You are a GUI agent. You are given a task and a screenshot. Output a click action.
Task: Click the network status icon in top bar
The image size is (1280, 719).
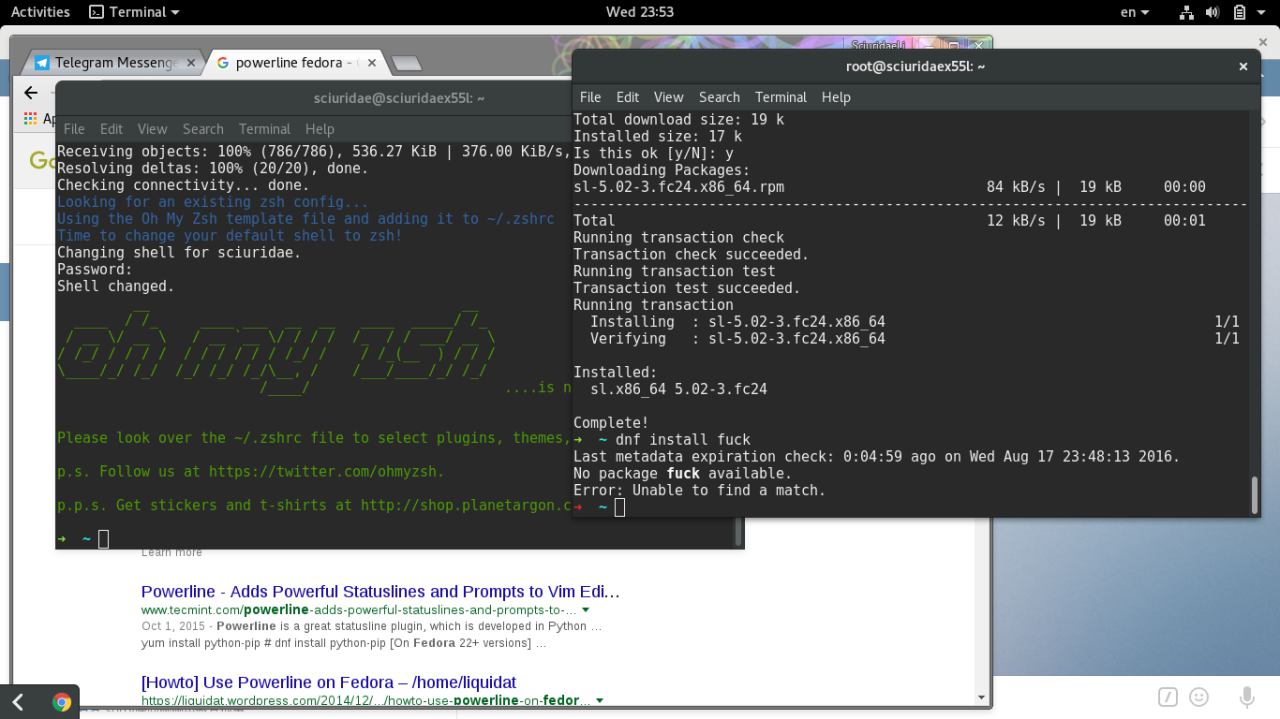pos(1187,12)
